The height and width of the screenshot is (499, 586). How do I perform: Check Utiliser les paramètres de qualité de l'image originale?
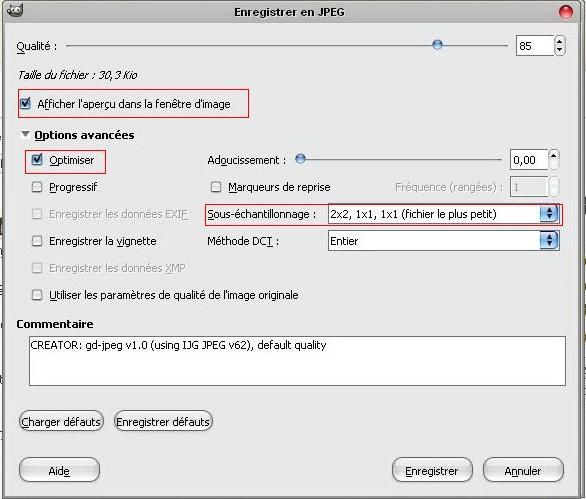[37, 295]
